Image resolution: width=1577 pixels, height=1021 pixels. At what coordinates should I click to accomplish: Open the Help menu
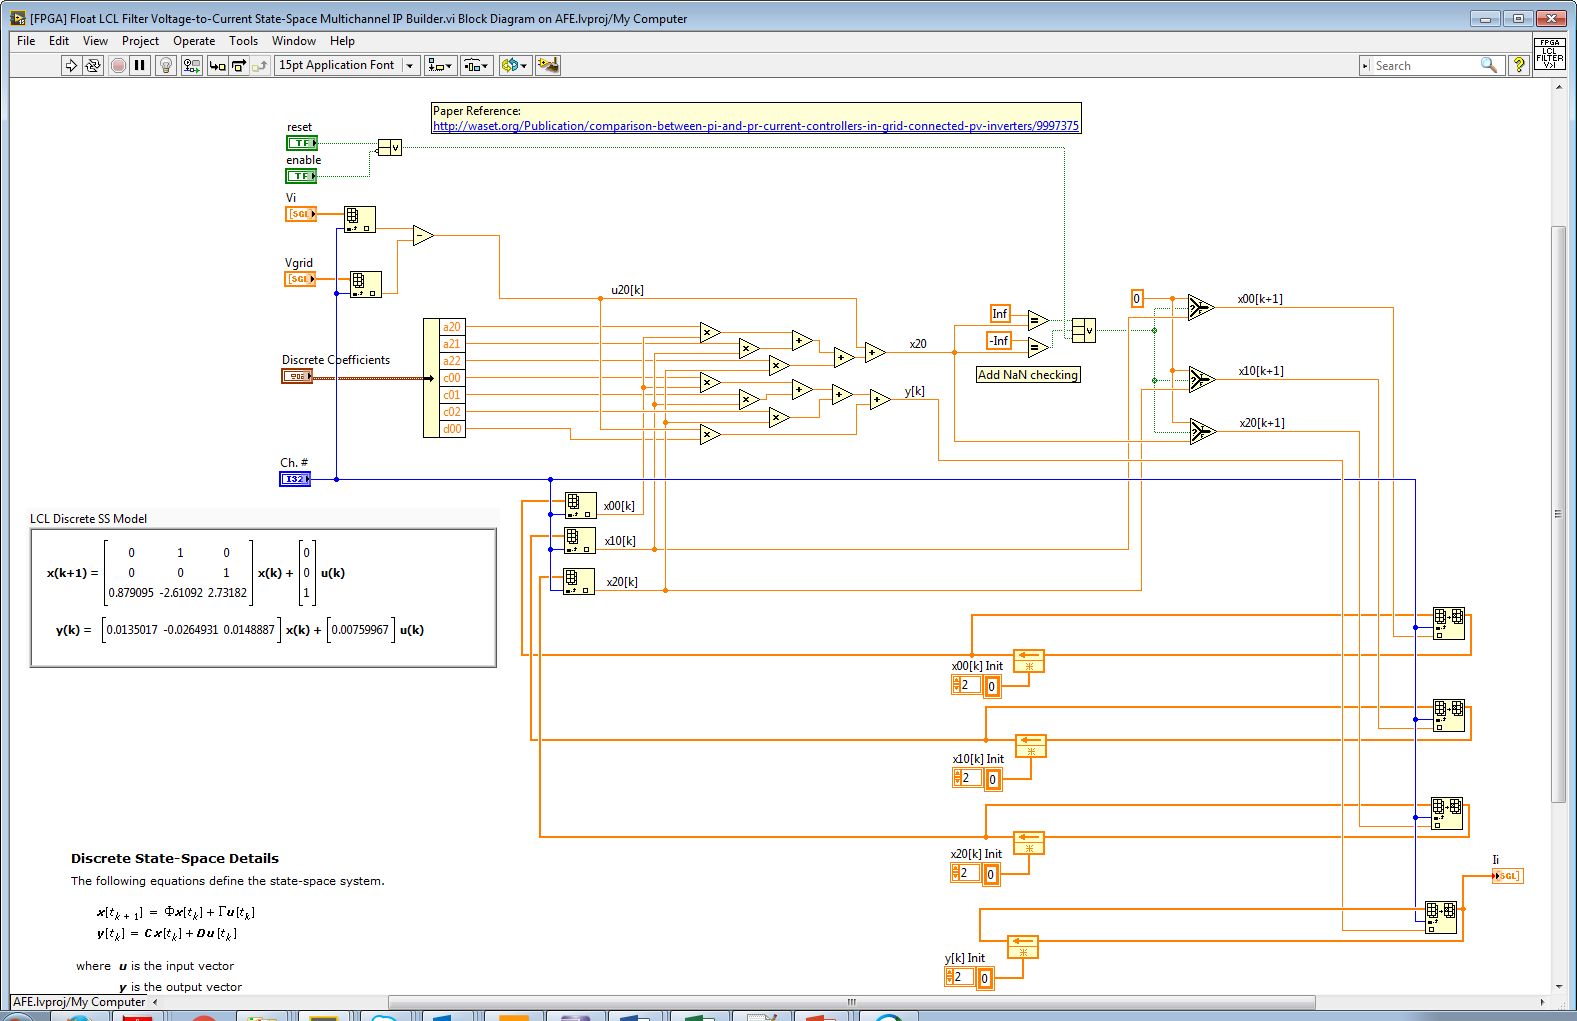[342, 41]
